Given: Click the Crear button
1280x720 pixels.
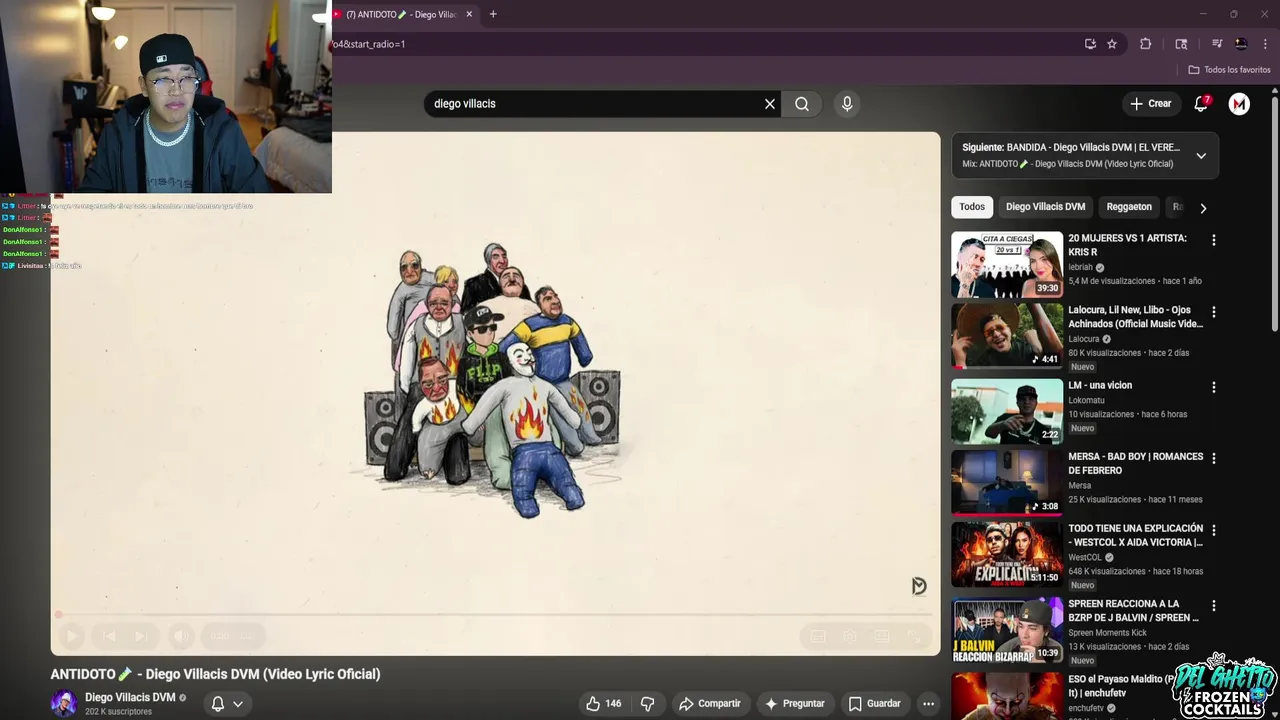Looking at the screenshot, I should click(1150, 104).
